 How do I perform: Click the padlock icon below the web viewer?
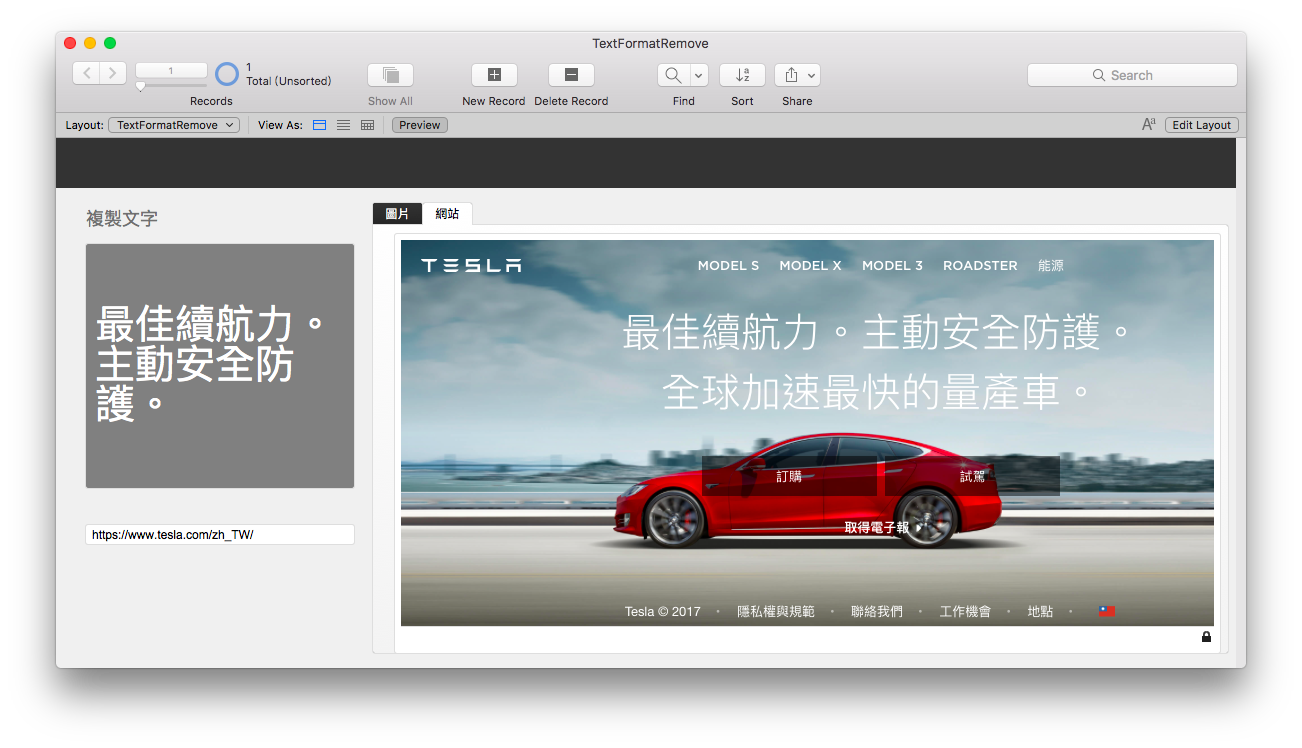pyautogui.click(x=1206, y=637)
